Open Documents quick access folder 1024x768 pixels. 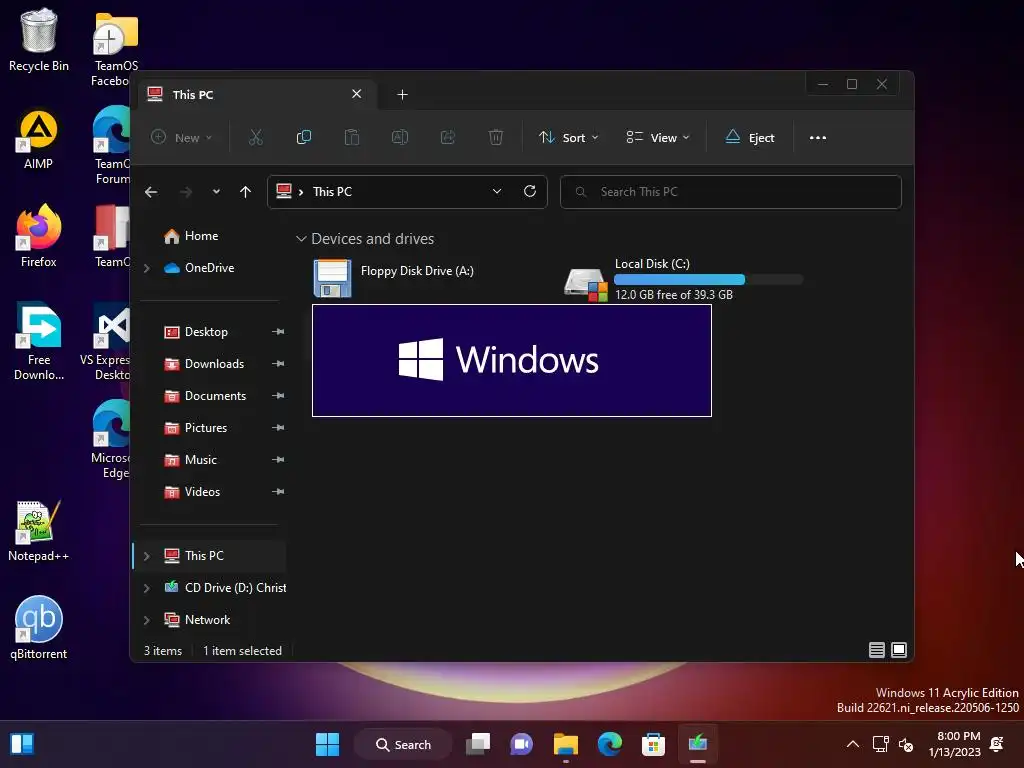(x=205, y=396)
